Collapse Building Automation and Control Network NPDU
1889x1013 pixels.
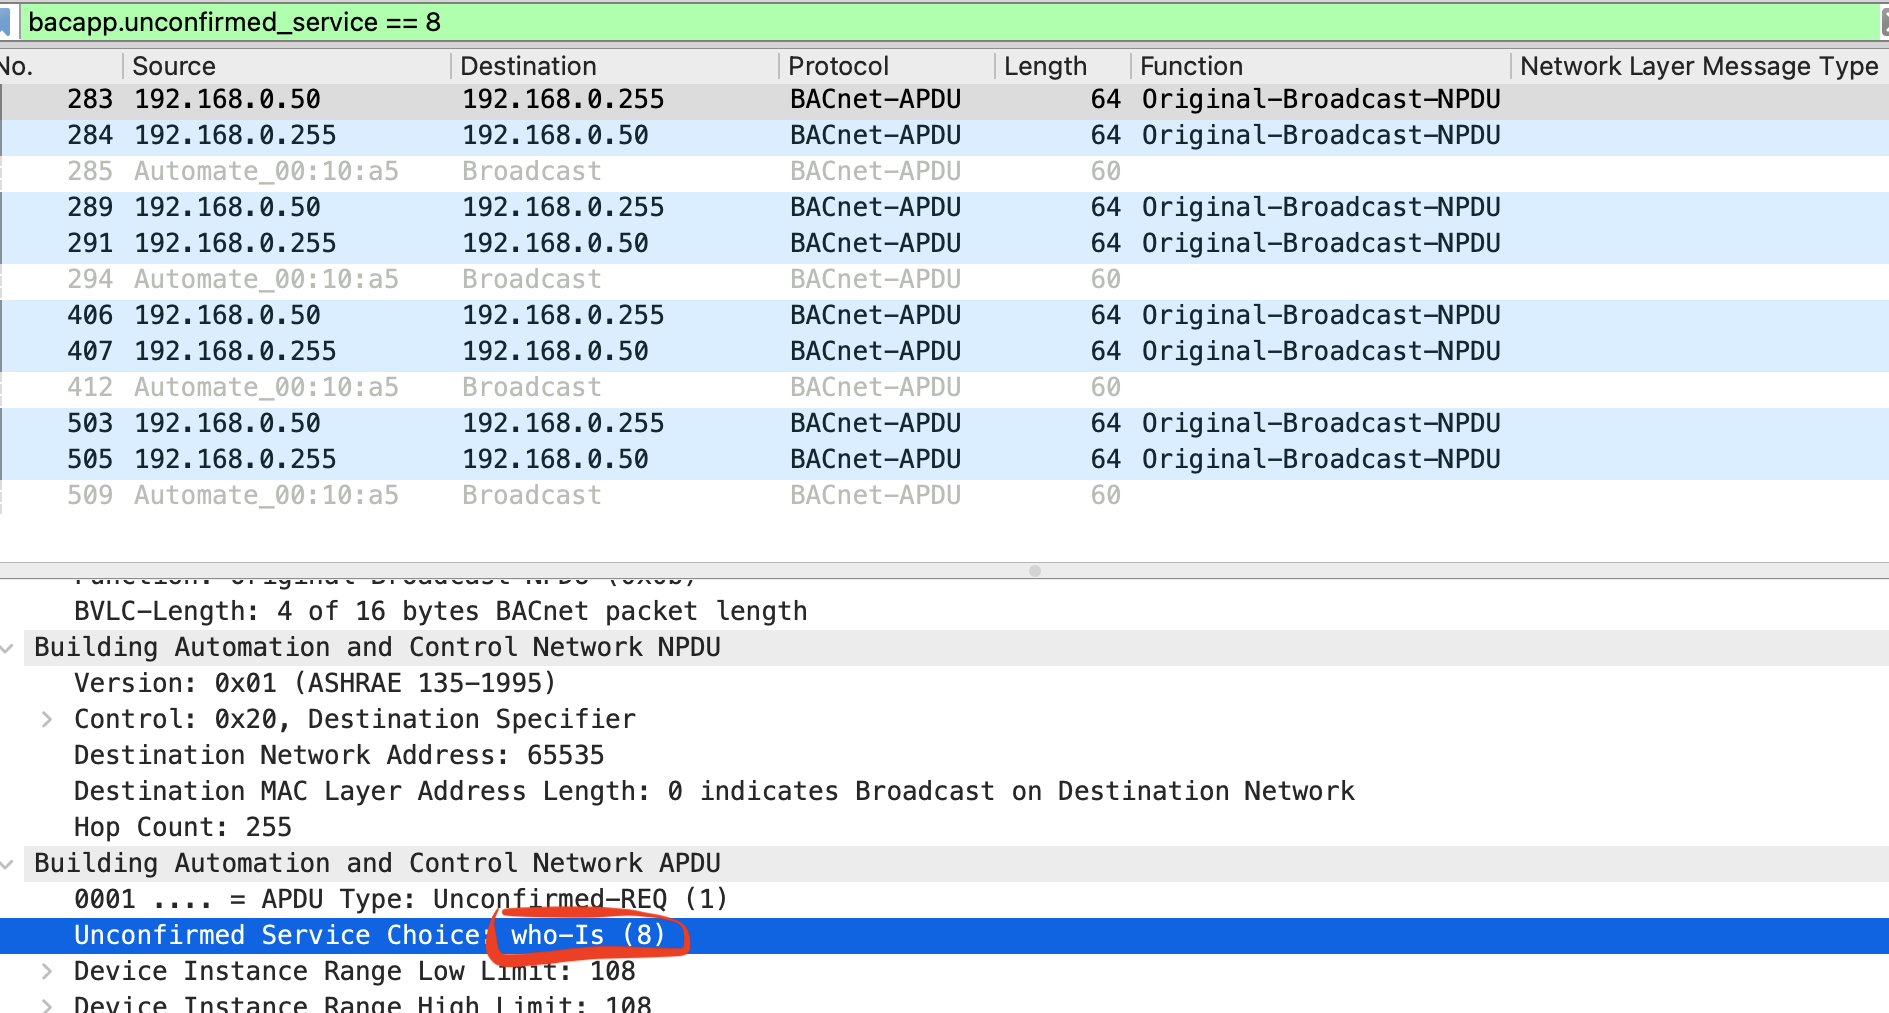(8, 646)
